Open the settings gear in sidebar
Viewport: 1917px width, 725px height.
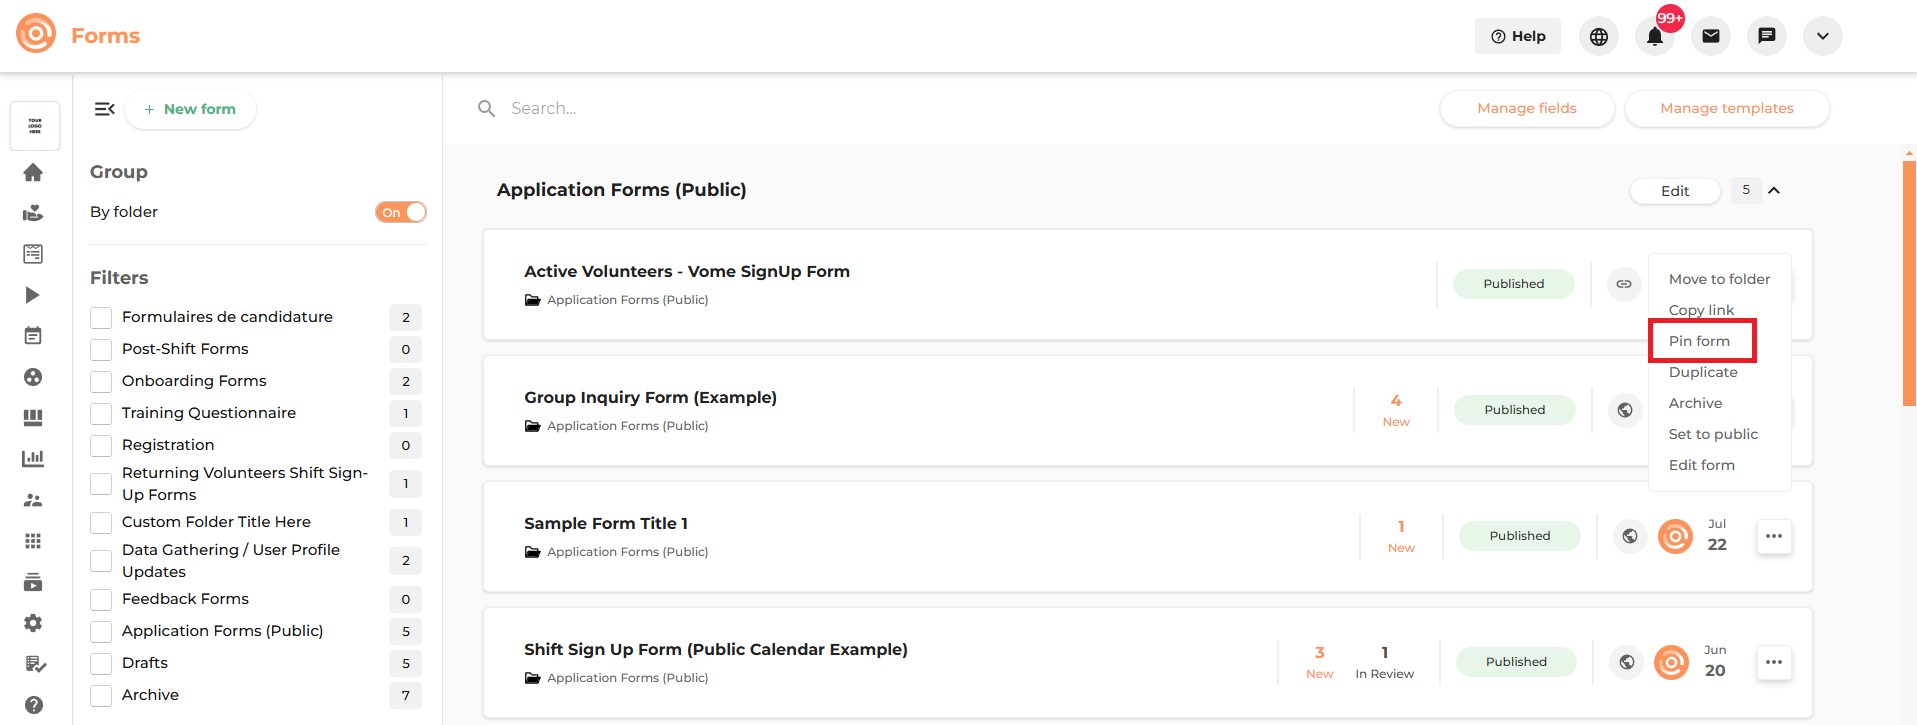click(33, 623)
